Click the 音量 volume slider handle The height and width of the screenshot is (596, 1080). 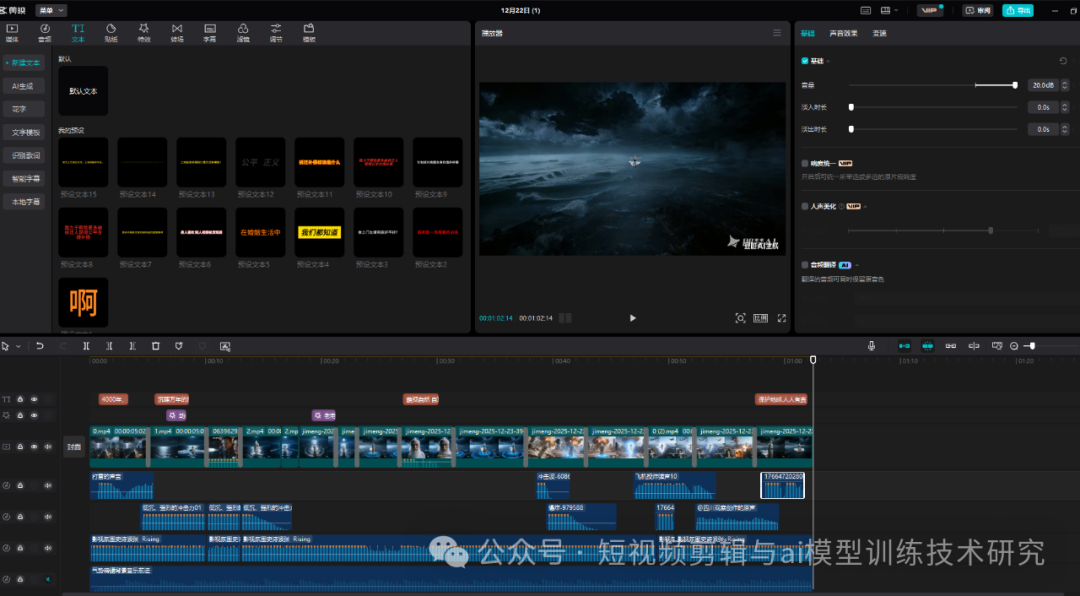(1015, 85)
